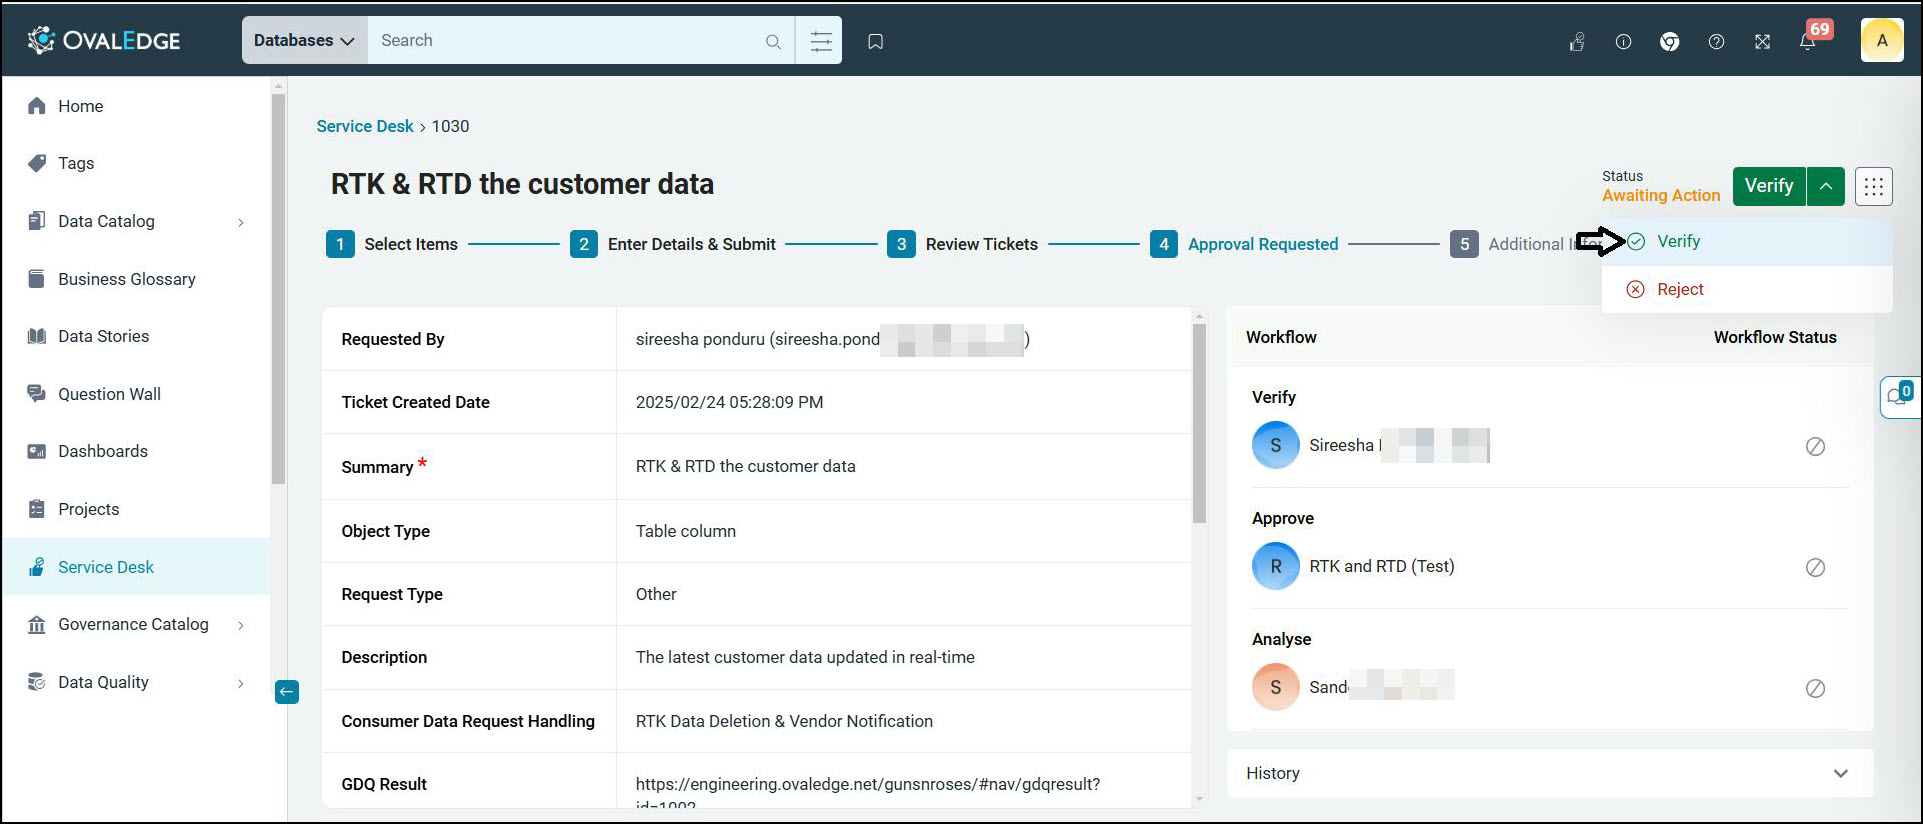
Task: Open Governance Catalog in sidebar
Action: pos(135,624)
